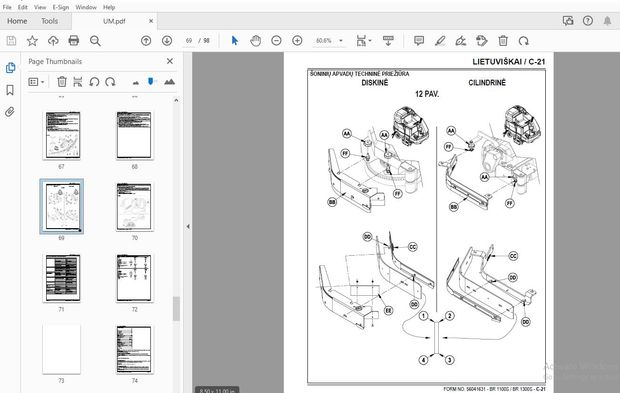Click the page number field showing 69
The image size is (620, 393).
(189, 40)
